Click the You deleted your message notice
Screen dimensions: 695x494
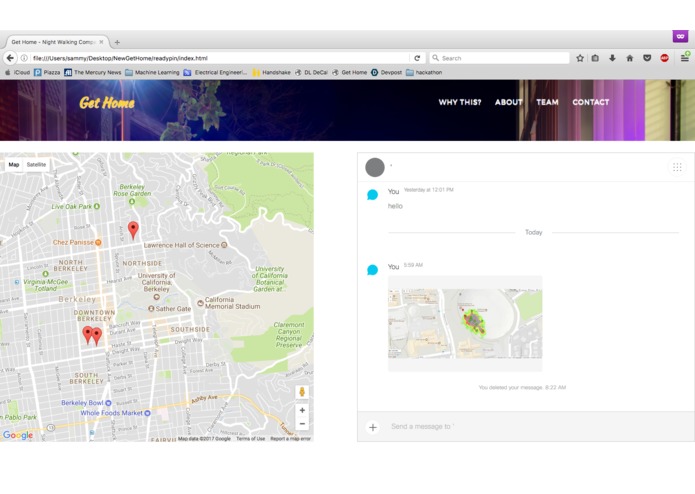(x=522, y=387)
